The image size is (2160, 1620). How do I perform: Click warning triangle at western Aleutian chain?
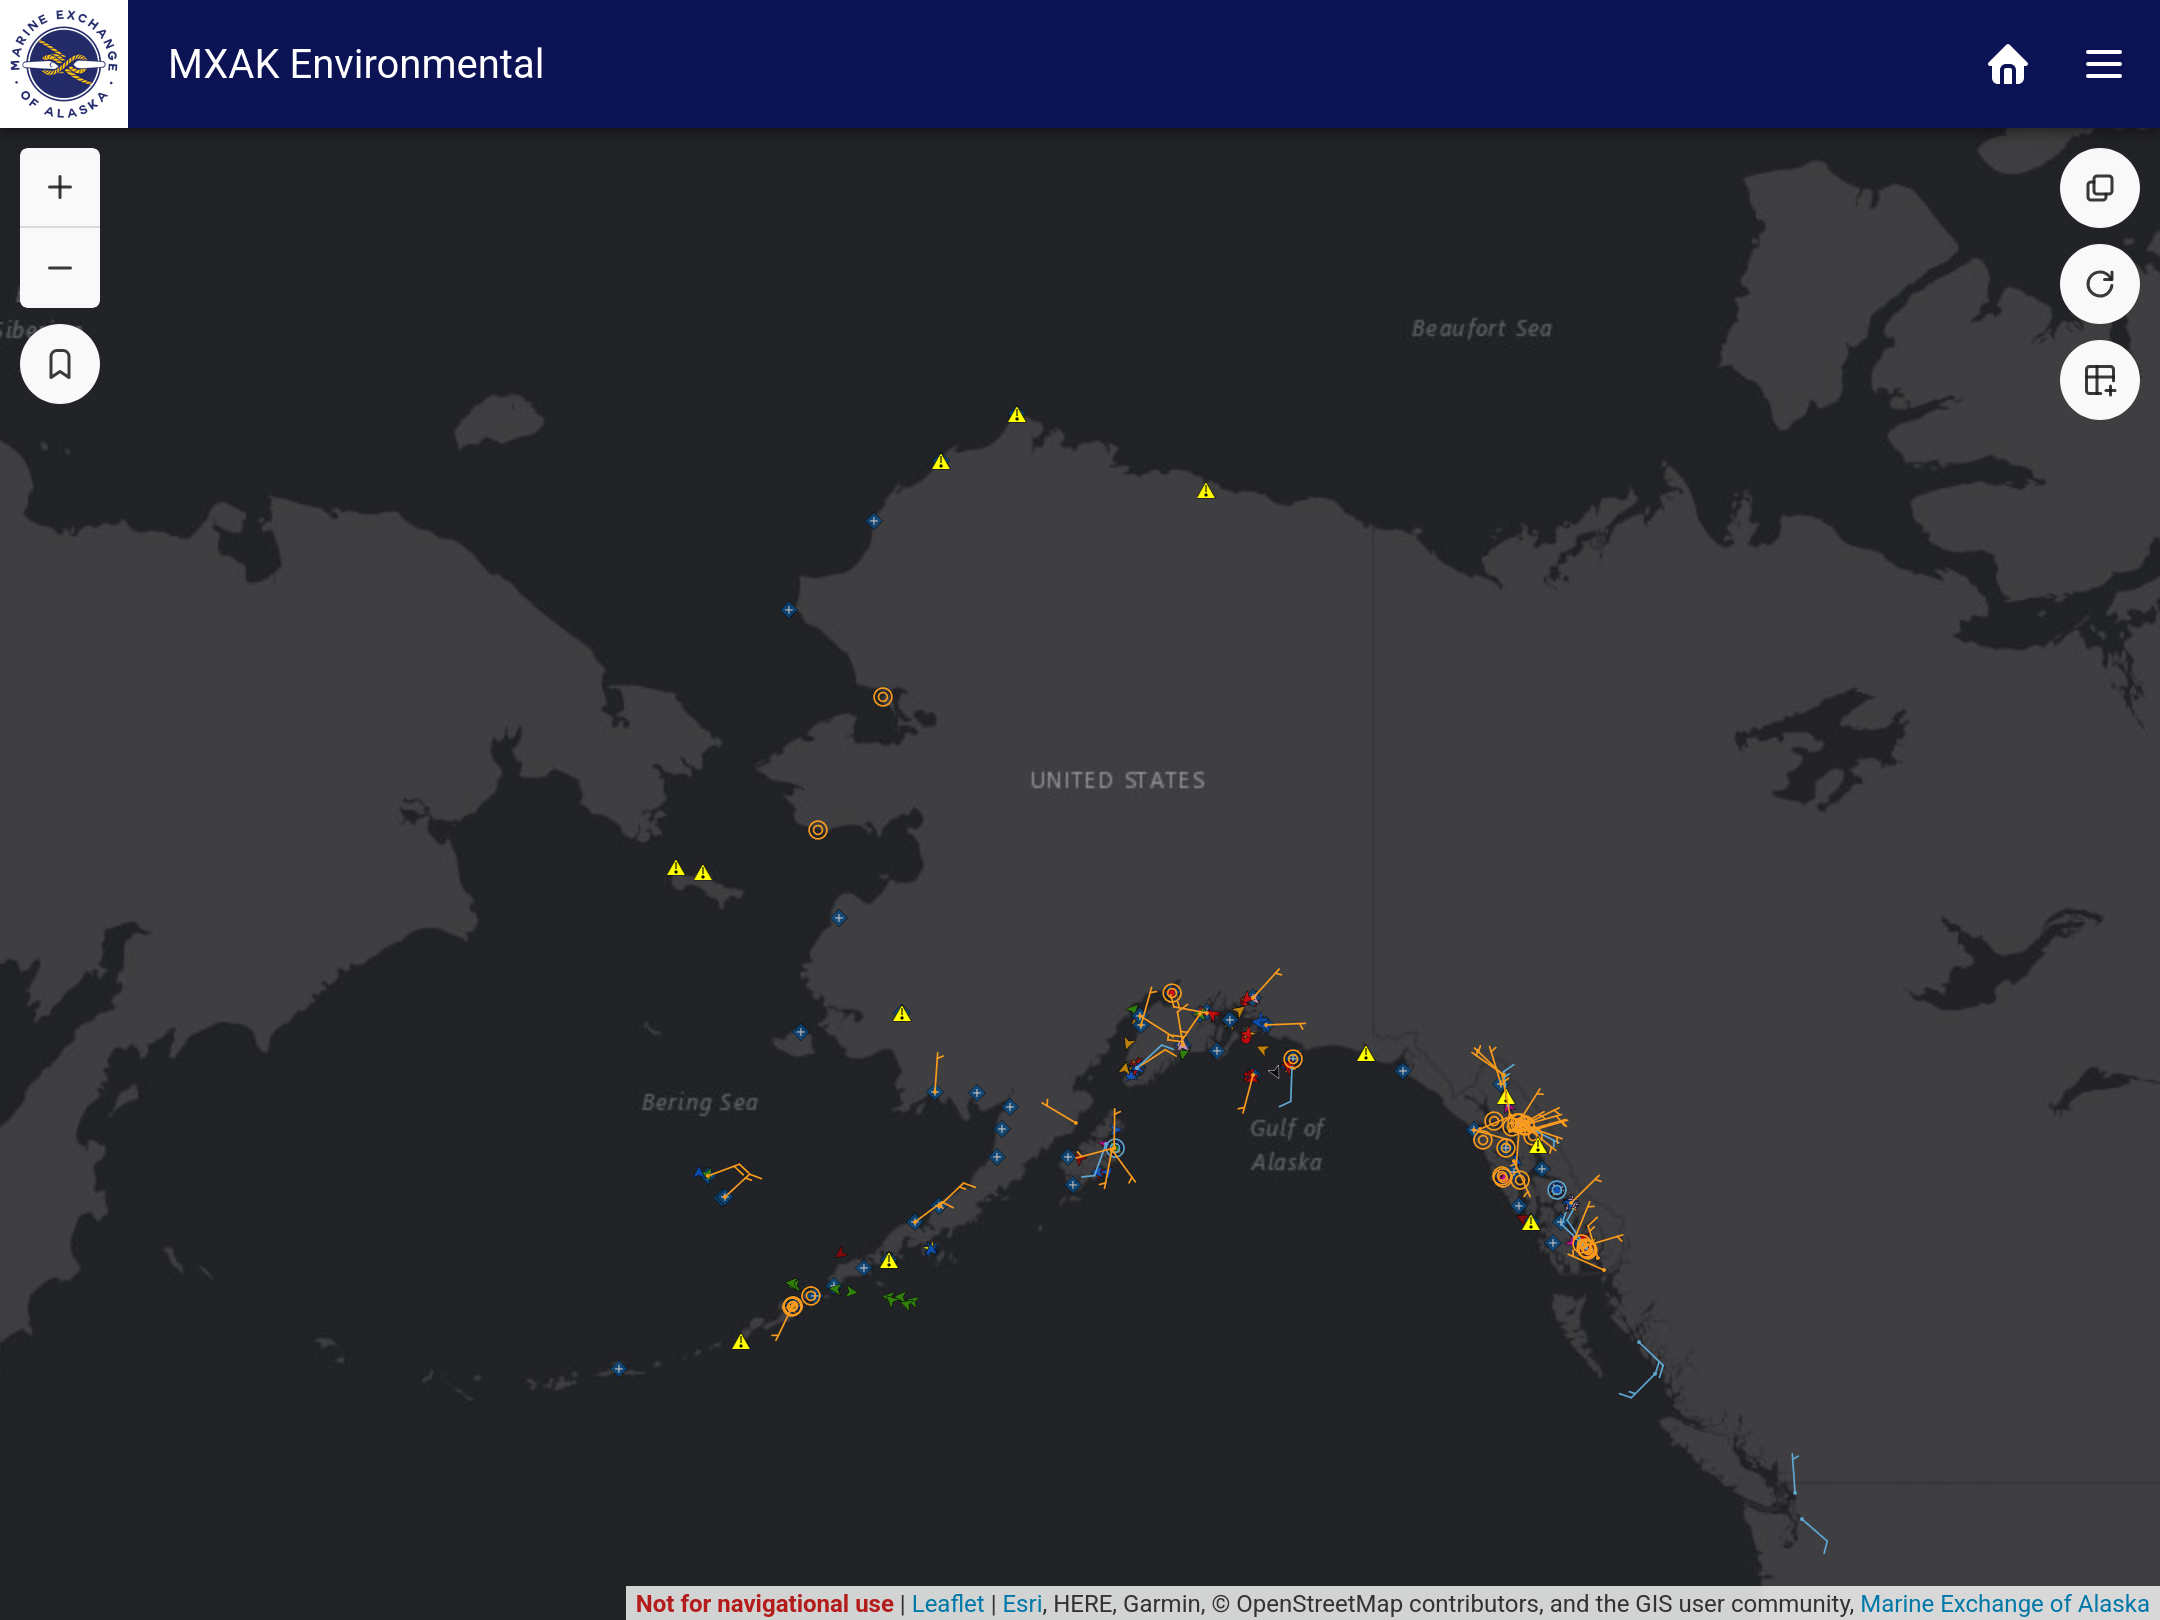point(741,1342)
